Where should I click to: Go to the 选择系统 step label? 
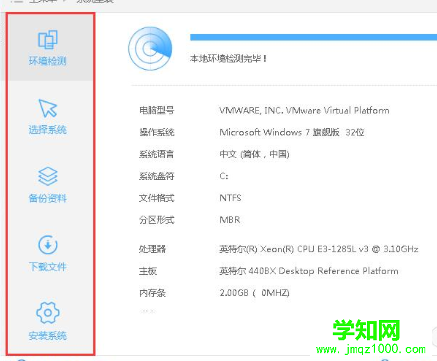(x=48, y=130)
